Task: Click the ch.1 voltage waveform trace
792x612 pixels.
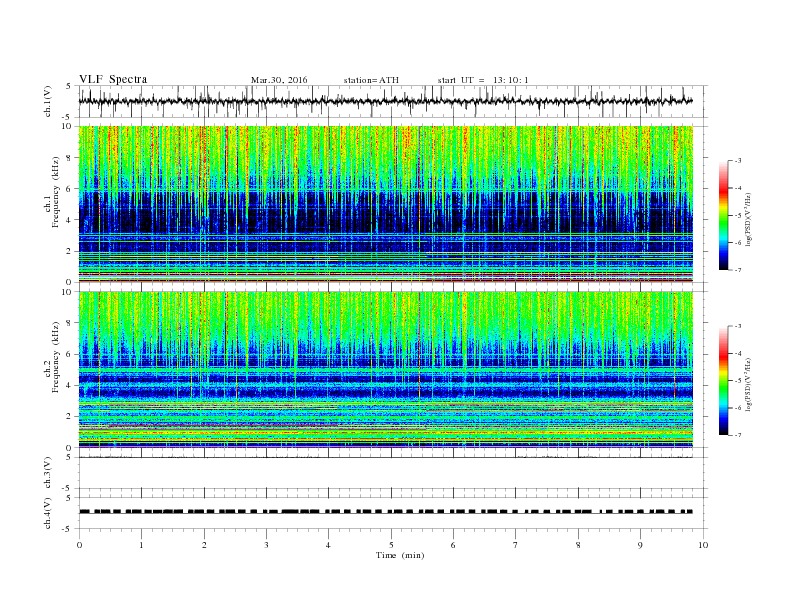Action: point(385,101)
